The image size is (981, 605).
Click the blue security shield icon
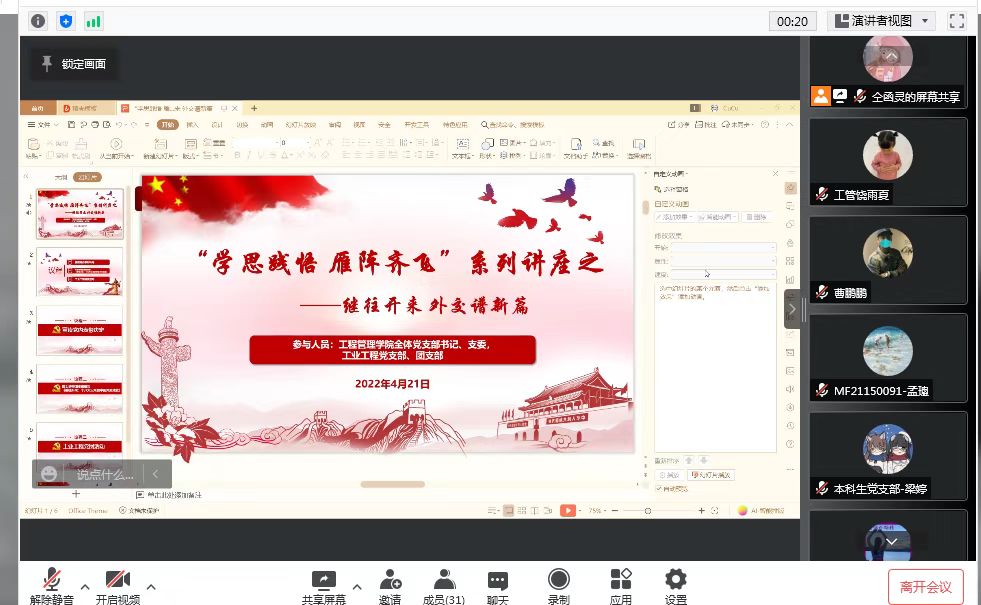click(x=66, y=21)
